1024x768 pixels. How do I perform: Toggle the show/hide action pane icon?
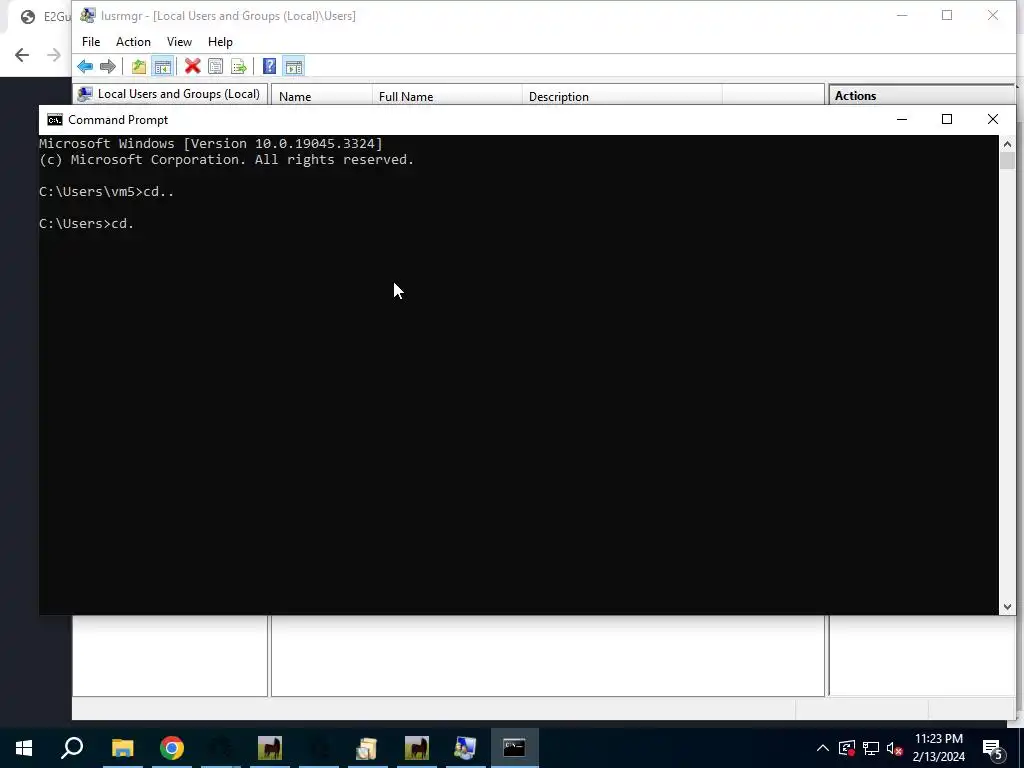click(x=294, y=66)
